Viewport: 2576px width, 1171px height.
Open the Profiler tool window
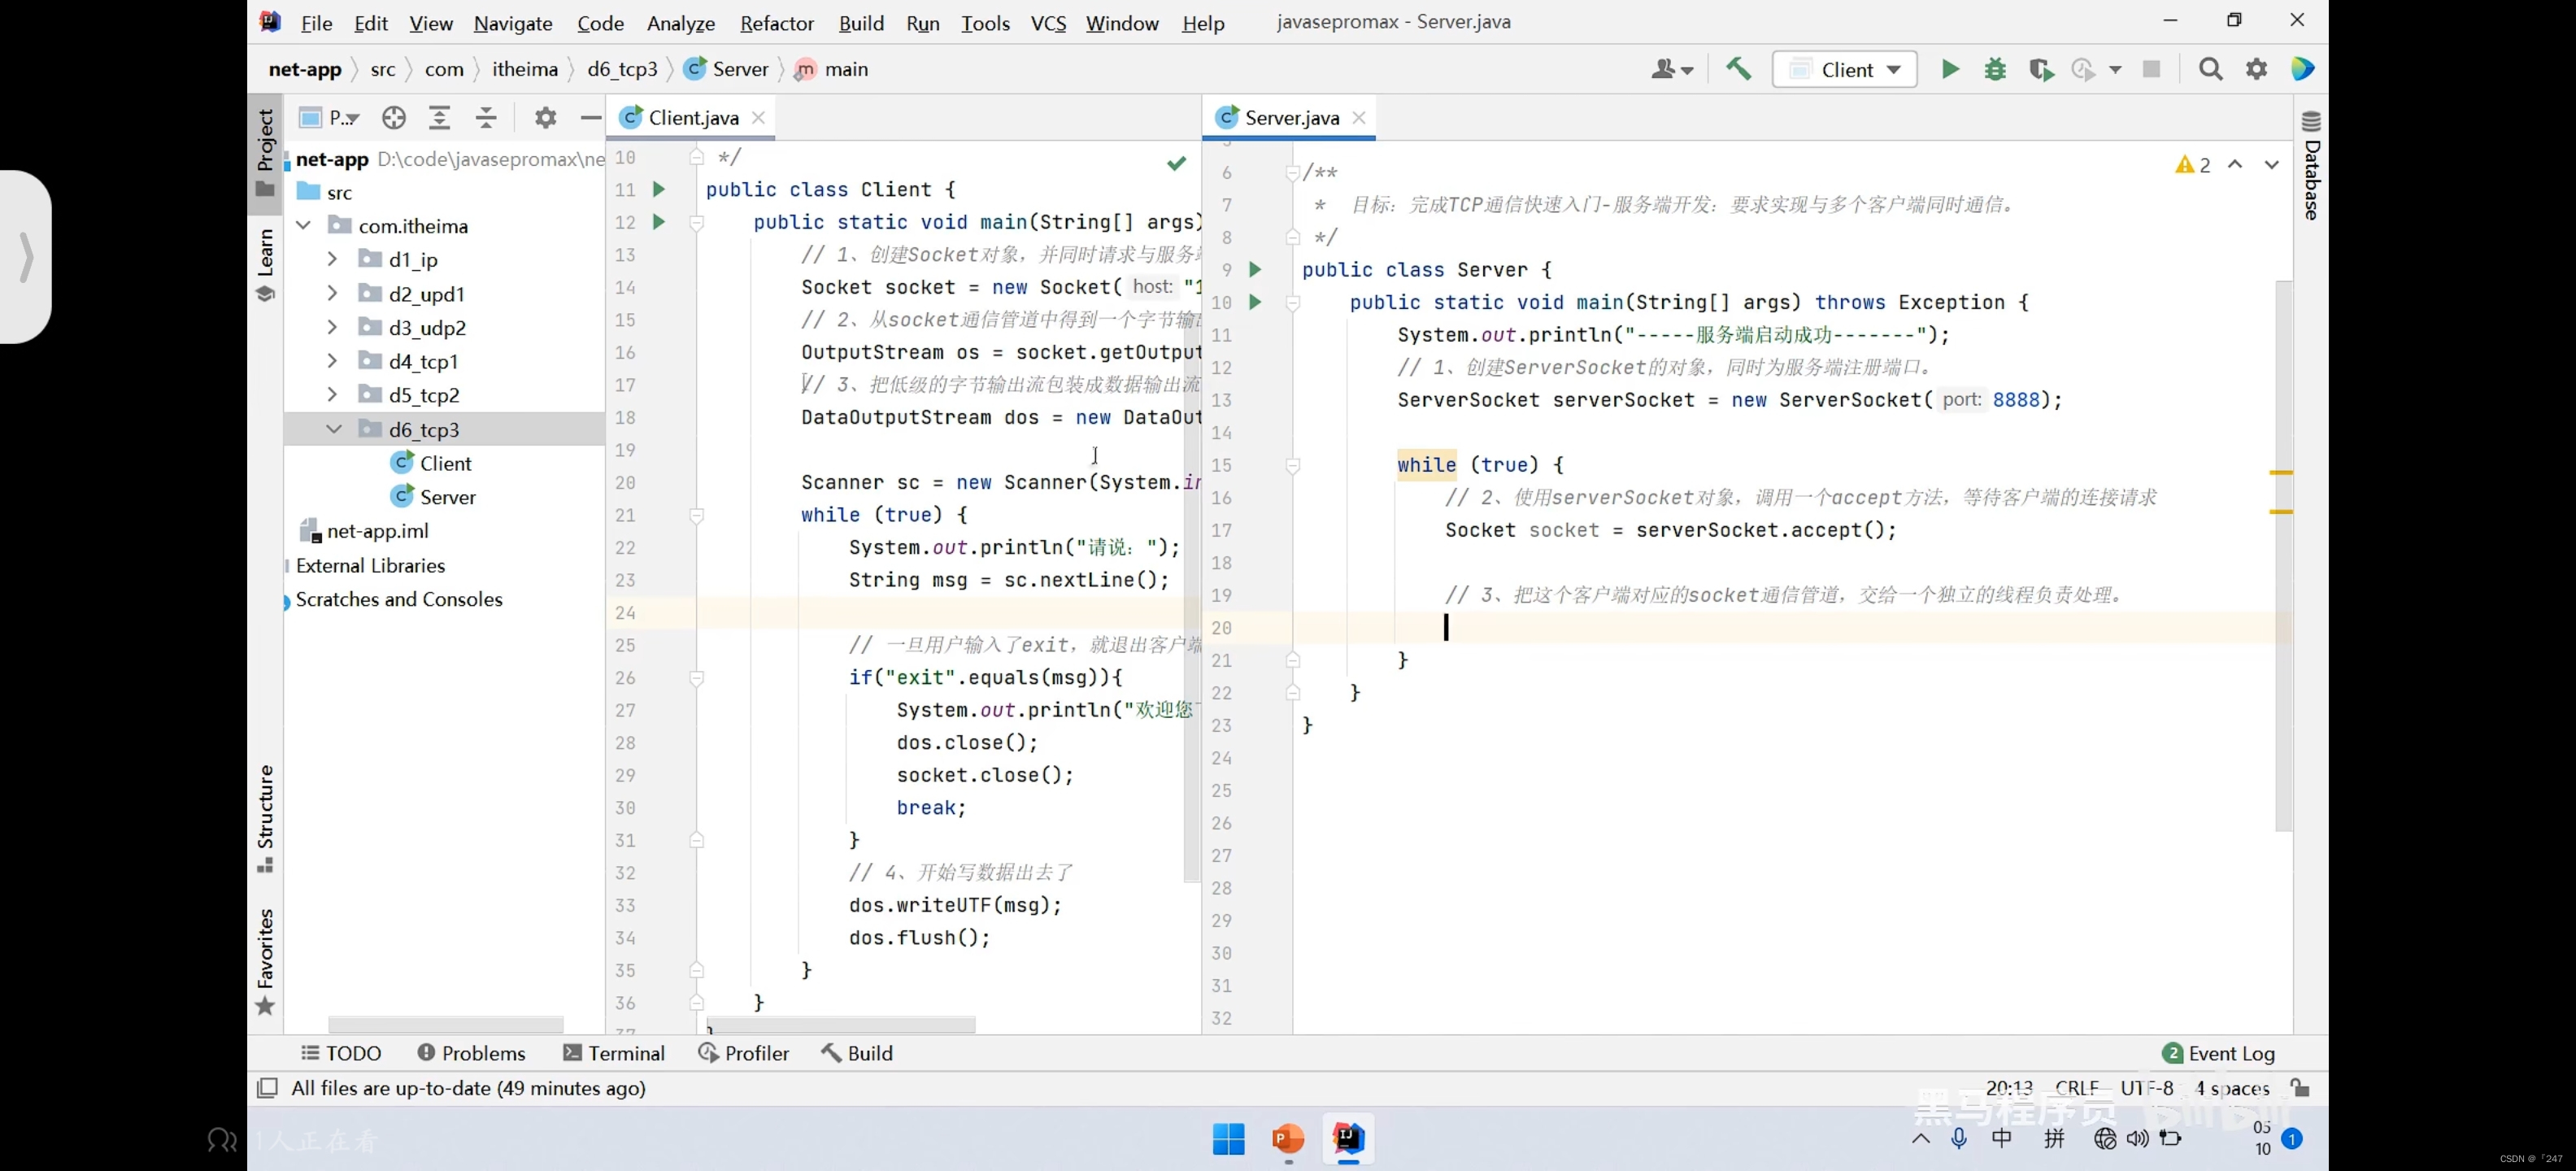point(744,1053)
